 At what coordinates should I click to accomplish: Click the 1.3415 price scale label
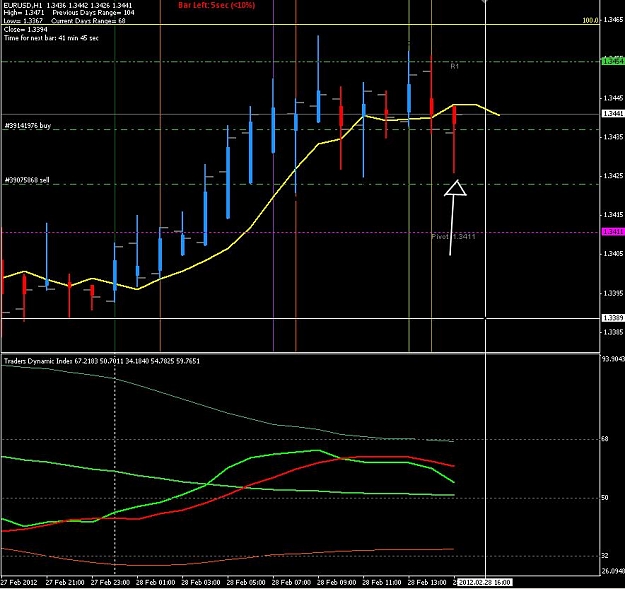coord(613,215)
